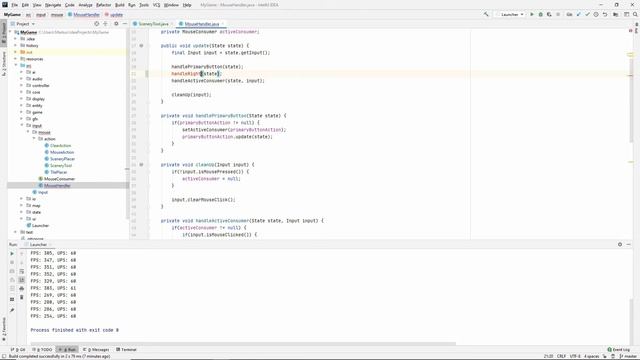The image size is (640, 360).
Task: Open the File menu
Action: click(x=14, y=5)
